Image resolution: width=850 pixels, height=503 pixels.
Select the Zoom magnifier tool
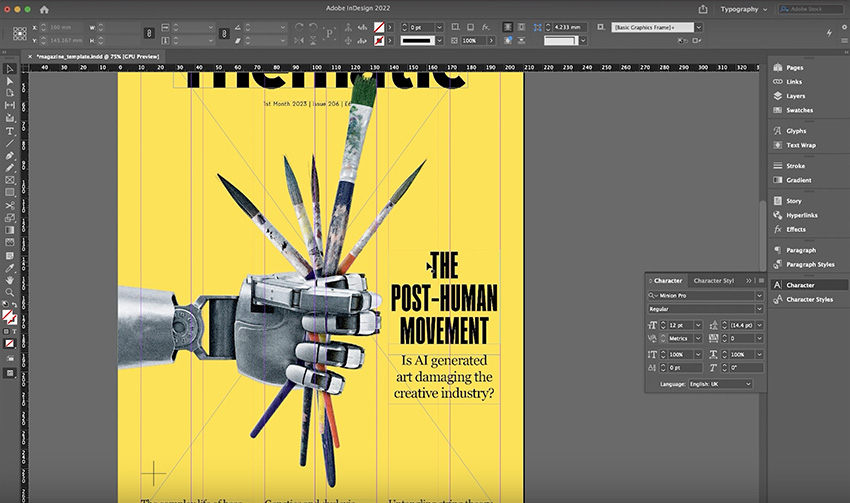coord(10,292)
